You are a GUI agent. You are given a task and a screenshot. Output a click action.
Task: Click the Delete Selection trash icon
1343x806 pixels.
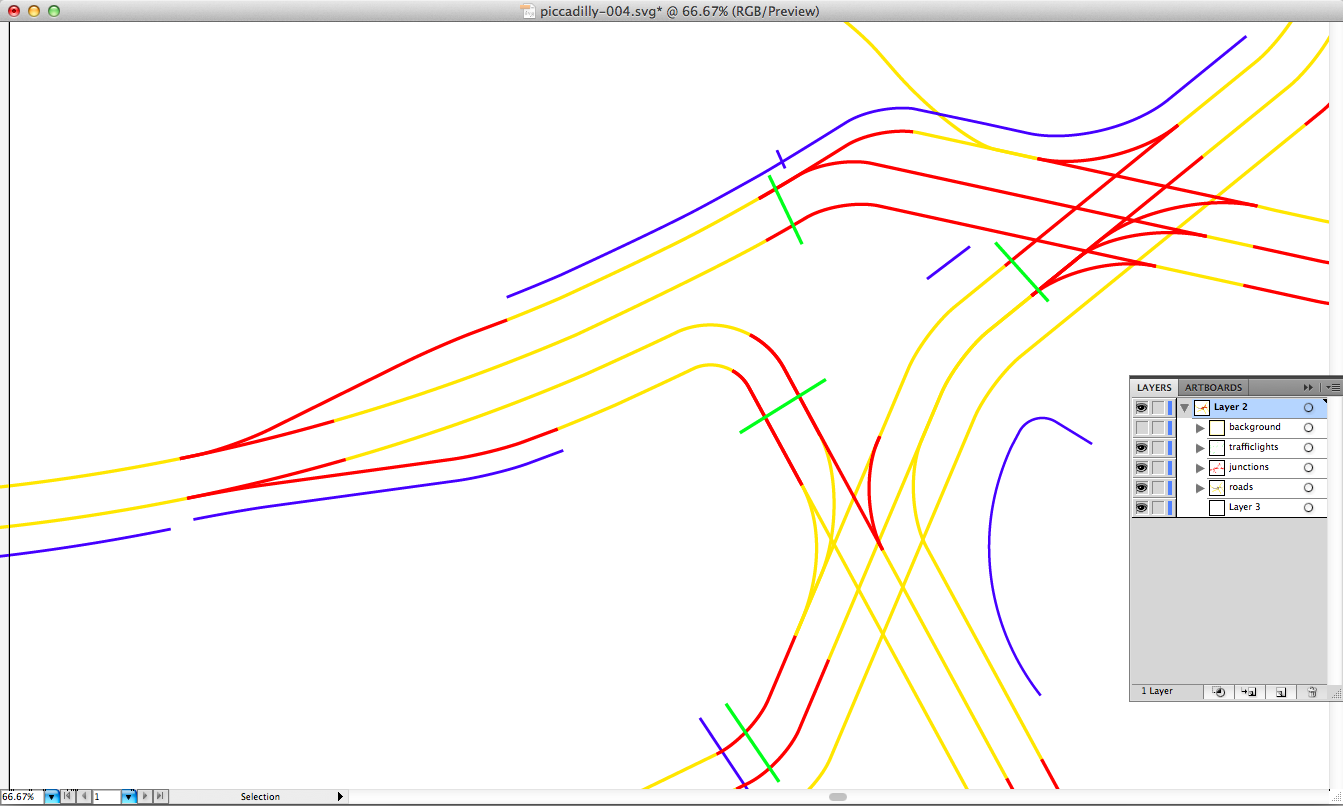point(1312,692)
